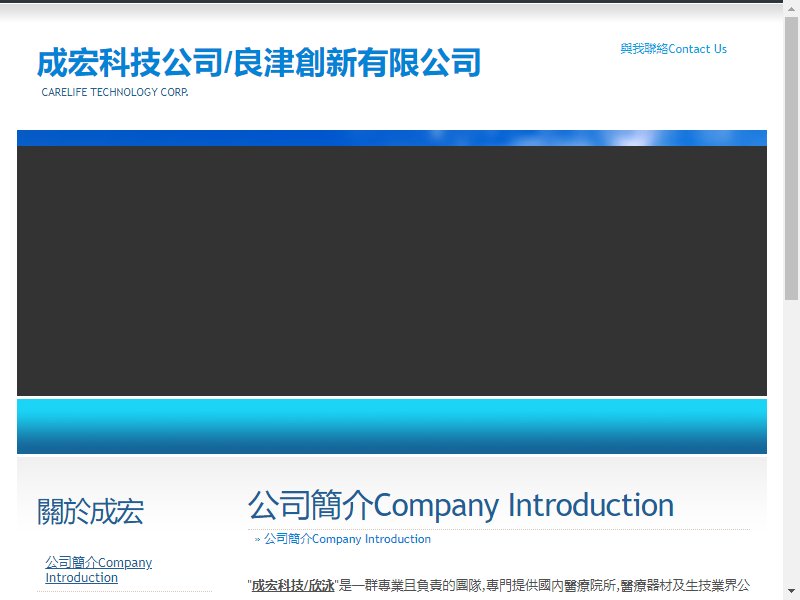Viewport: 800px width, 600px height.
Task: Open sidebar link 公司簡介Company Introduction
Action: (98, 570)
